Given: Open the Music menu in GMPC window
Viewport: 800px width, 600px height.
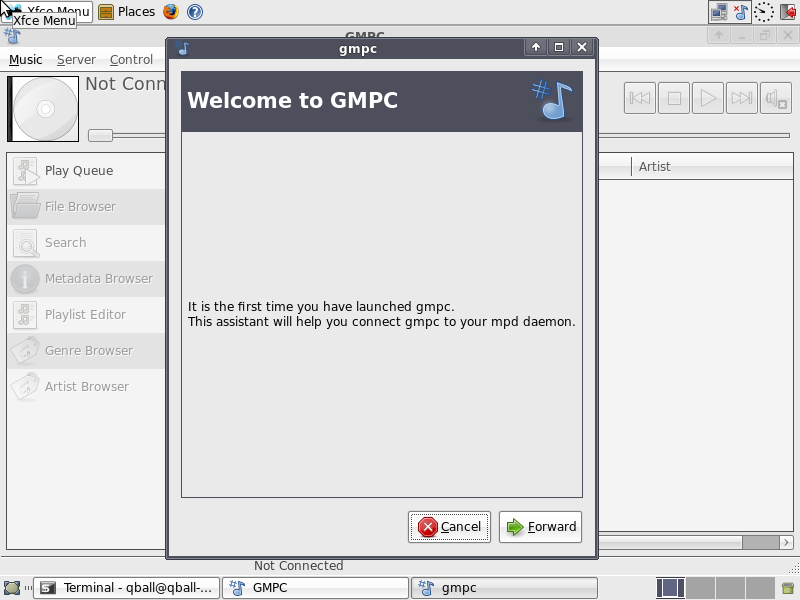Looking at the screenshot, I should pyautogui.click(x=26, y=60).
